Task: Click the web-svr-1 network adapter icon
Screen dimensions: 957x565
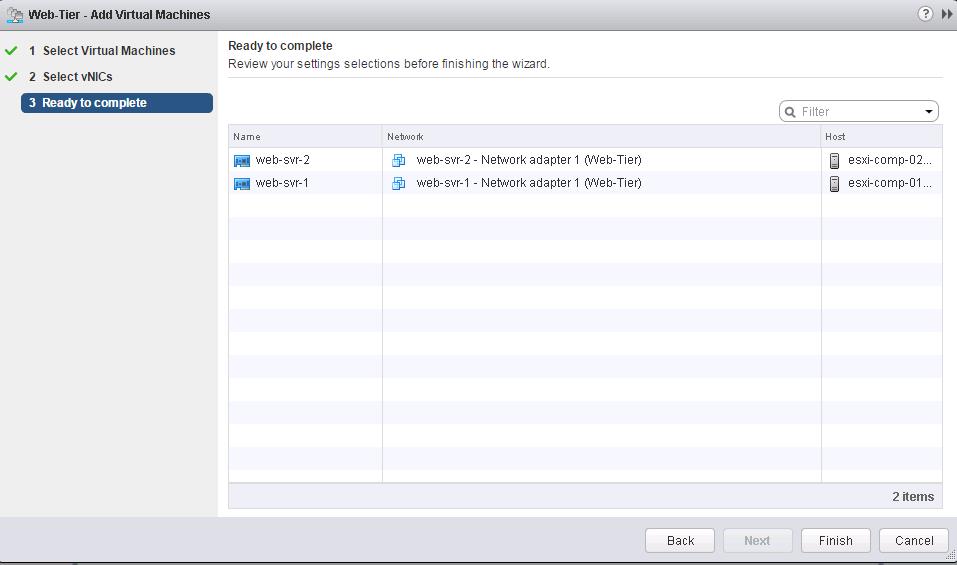Action: tap(399, 183)
